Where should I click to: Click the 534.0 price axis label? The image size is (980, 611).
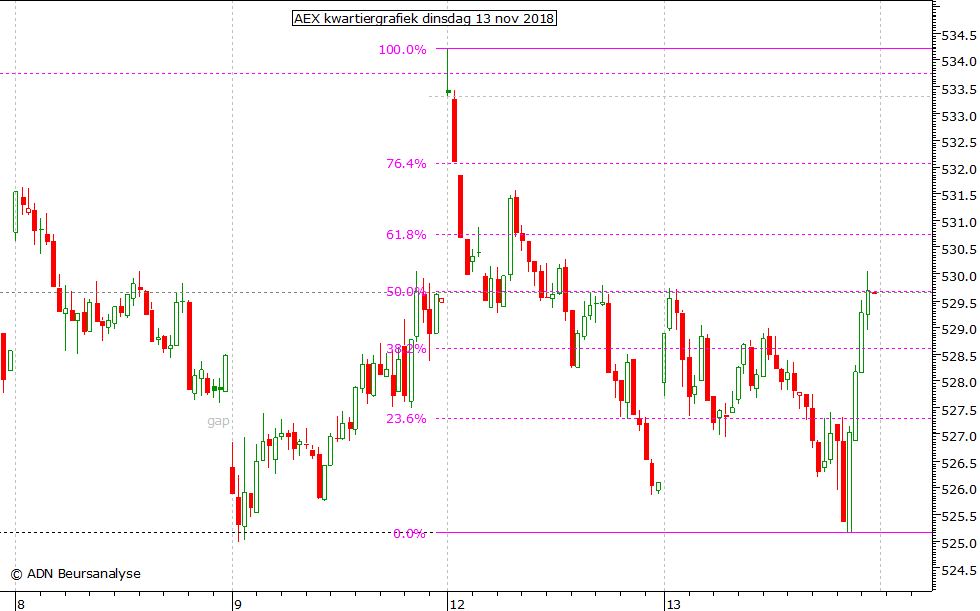959,62
